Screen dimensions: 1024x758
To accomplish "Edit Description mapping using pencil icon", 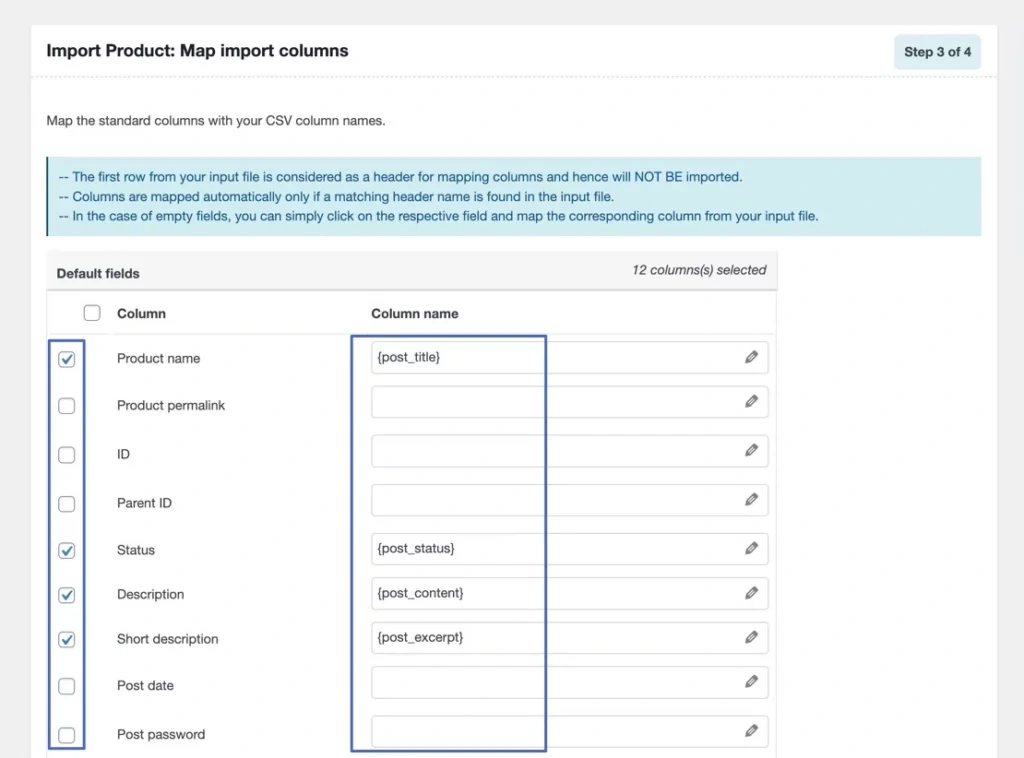I will click(x=751, y=593).
